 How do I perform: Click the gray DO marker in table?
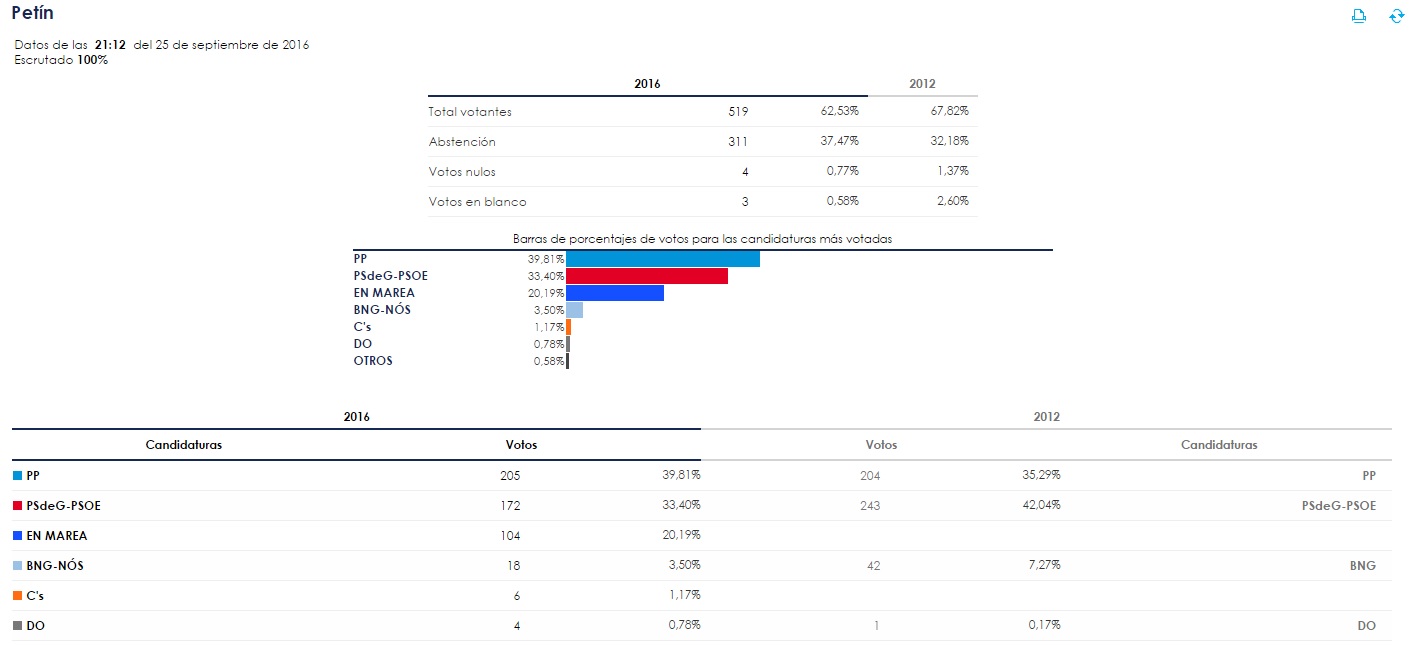coord(18,626)
